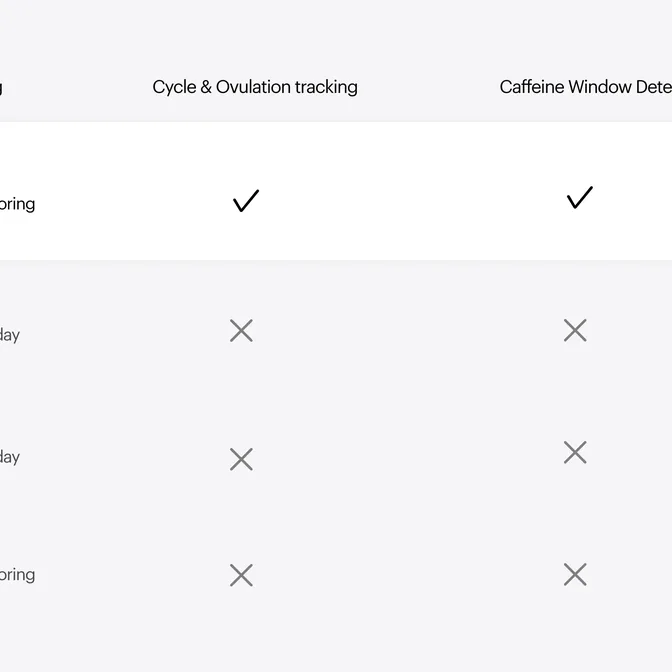The image size is (672, 672).
Task: Click the checkmark under Caffeine Window column
Action: pyautogui.click(x=579, y=198)
